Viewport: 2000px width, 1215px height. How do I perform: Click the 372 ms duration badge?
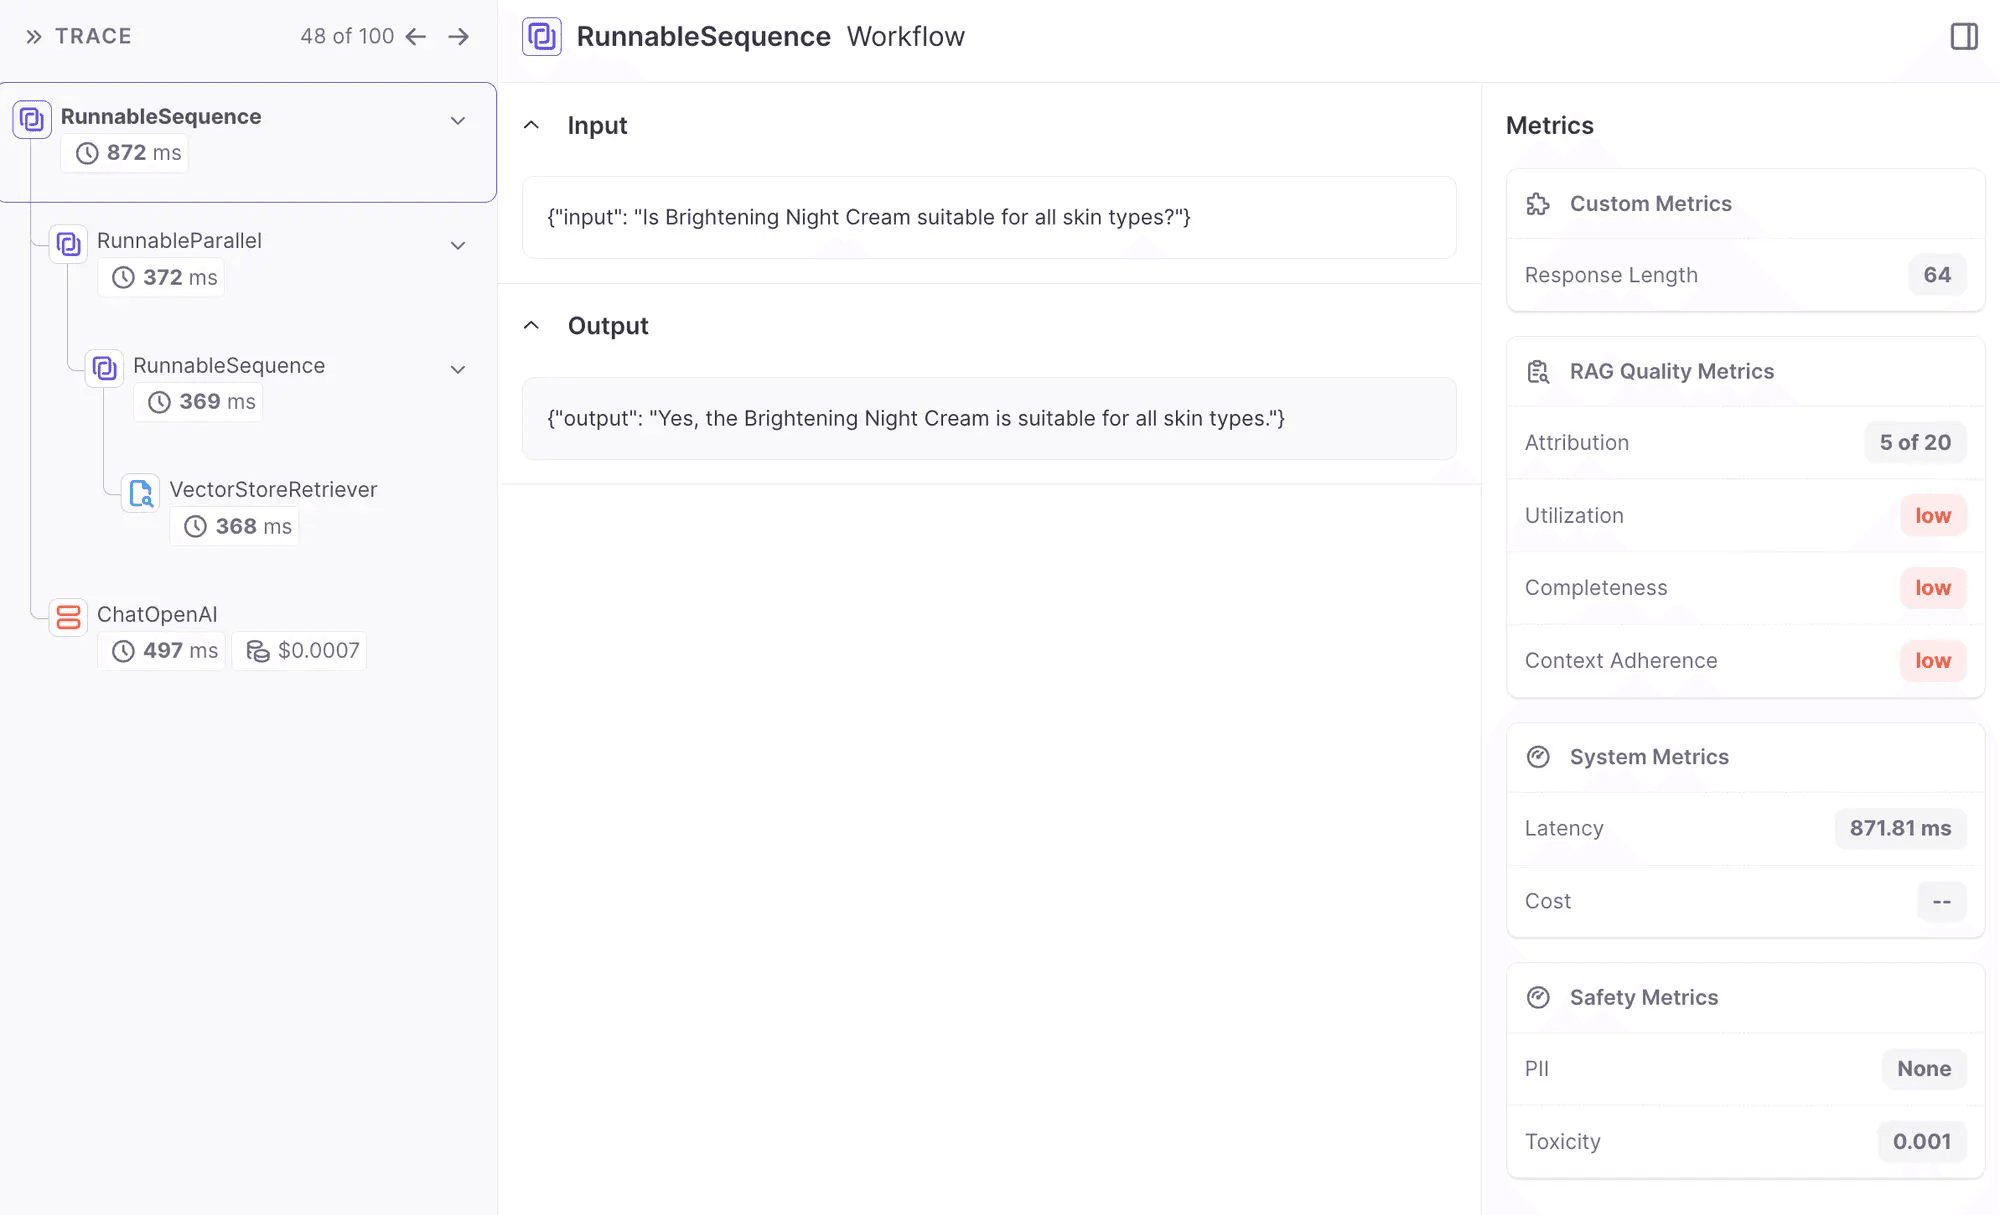(x=161, y=278)
